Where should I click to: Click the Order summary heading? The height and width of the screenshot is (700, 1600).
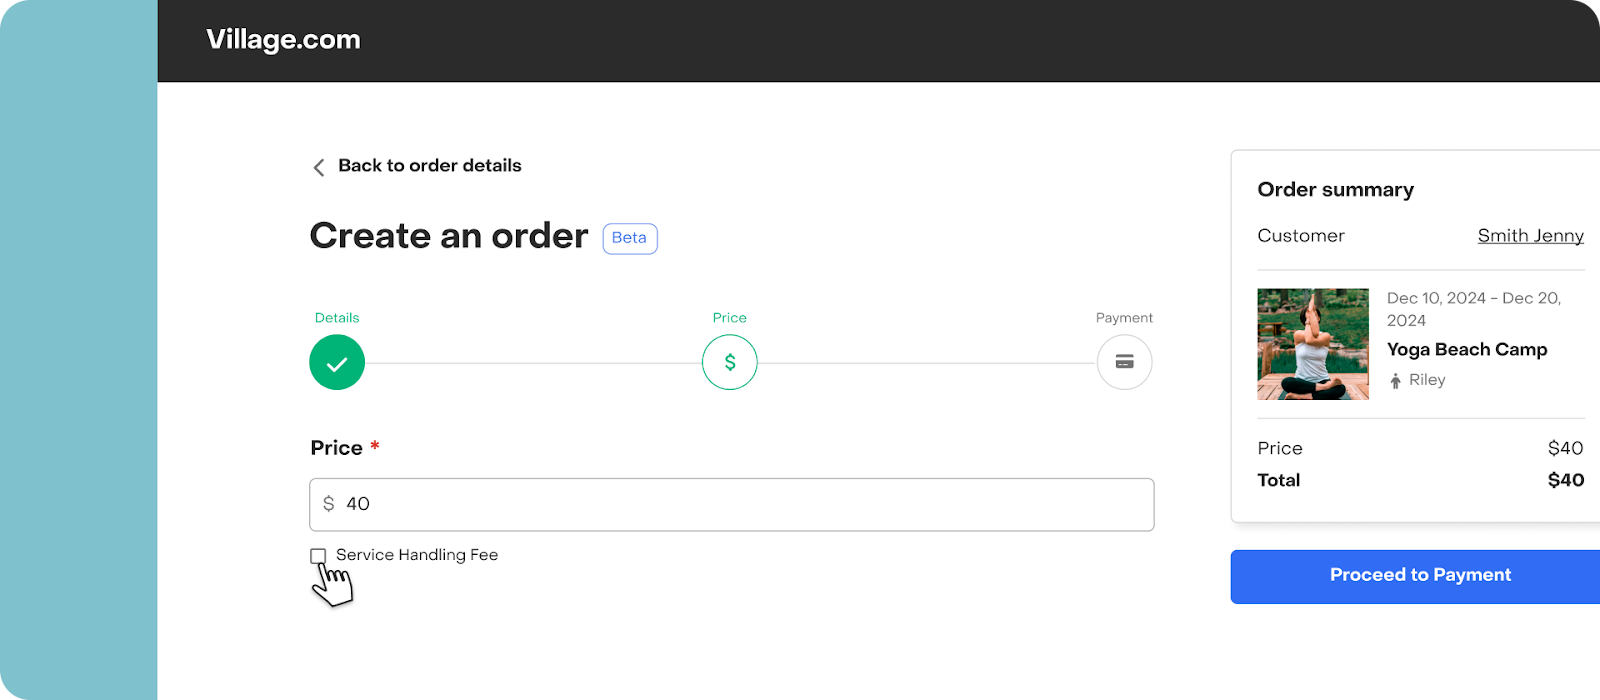click(1335, 190)
